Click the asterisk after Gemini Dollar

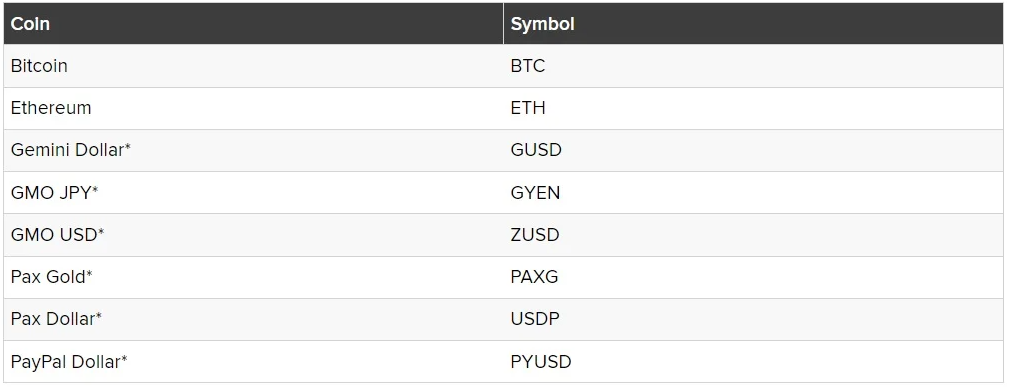127,147
